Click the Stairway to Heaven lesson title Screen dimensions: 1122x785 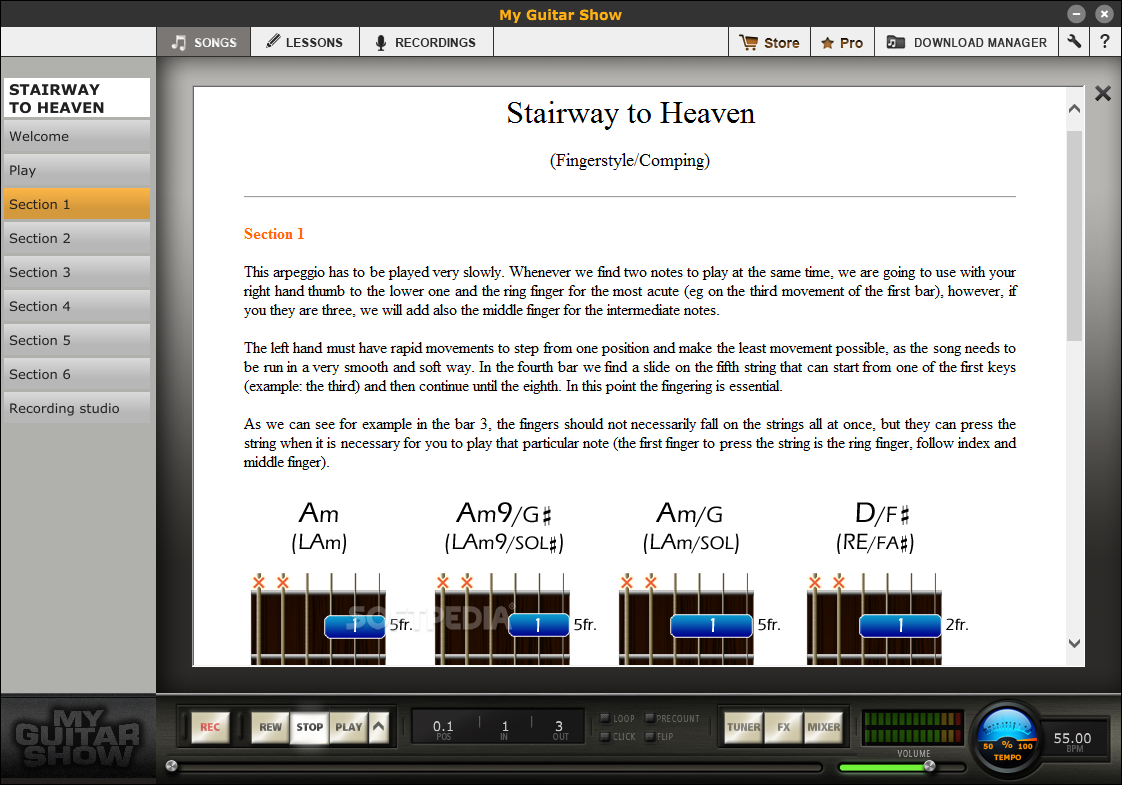[630, 113]
